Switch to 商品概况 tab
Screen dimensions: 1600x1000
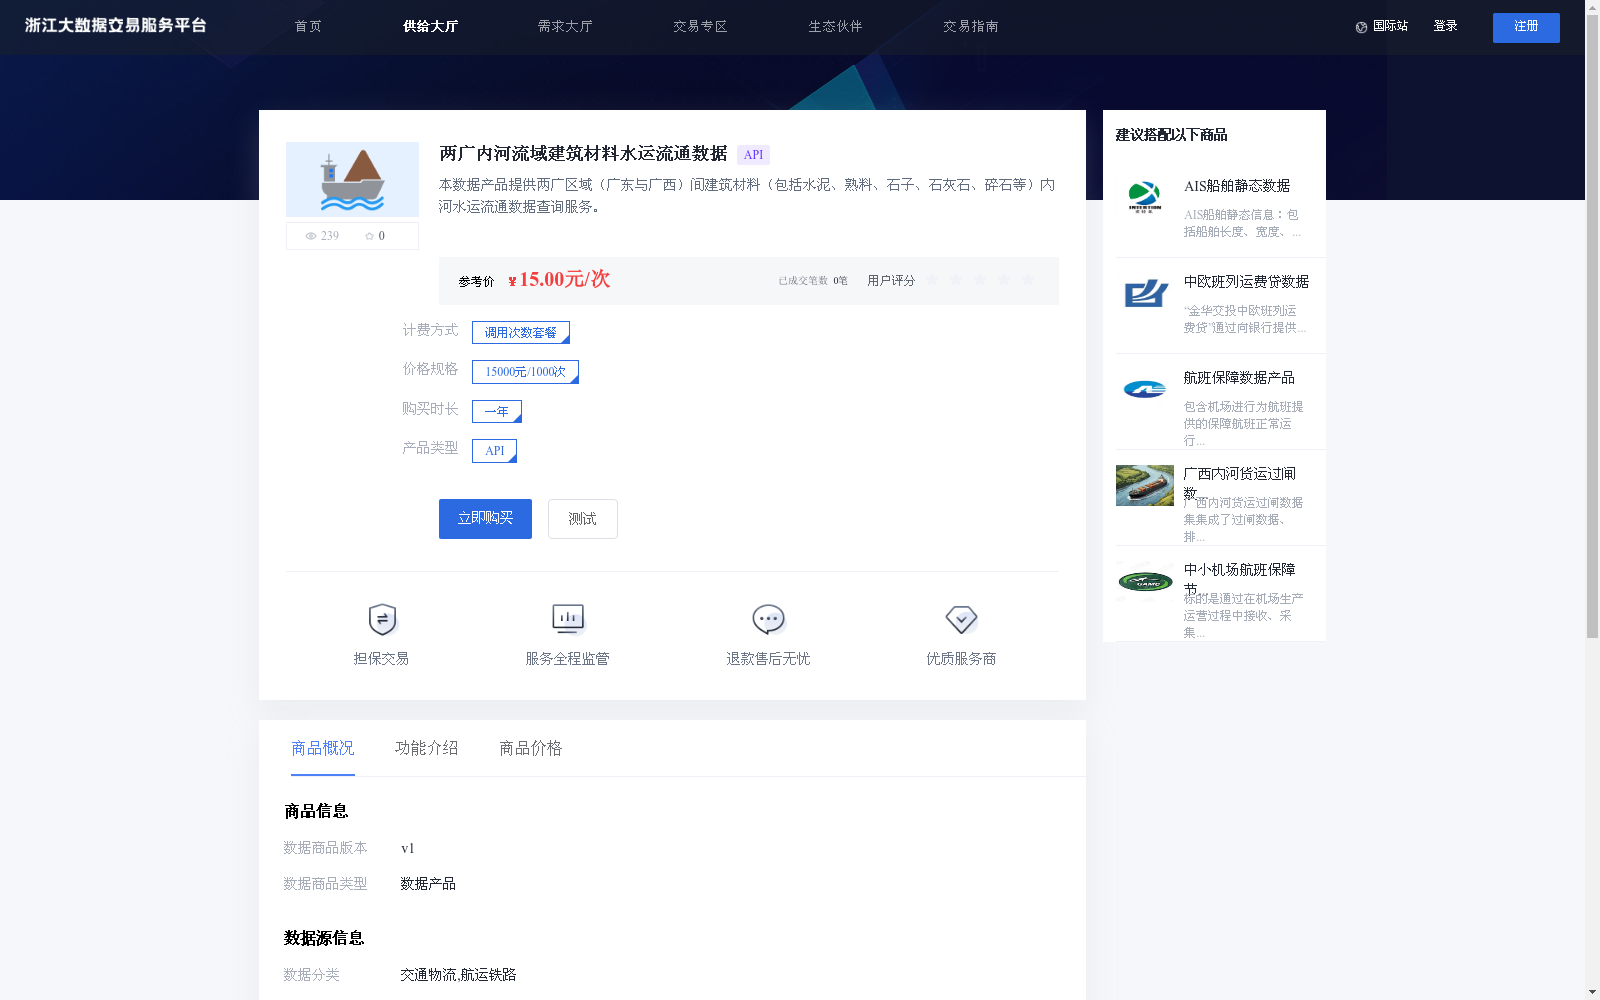(323, 748)
